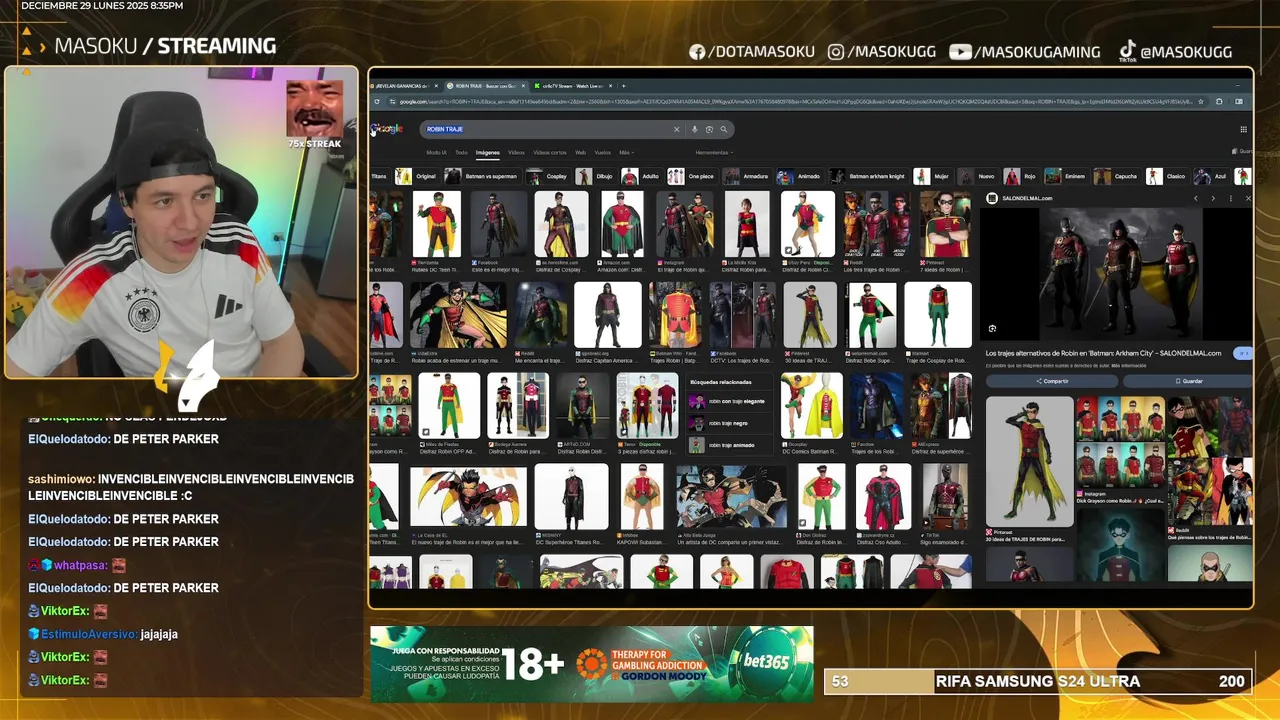Show previous image in preview panel
The image size is (1280, 720).
click(1196, 198)
